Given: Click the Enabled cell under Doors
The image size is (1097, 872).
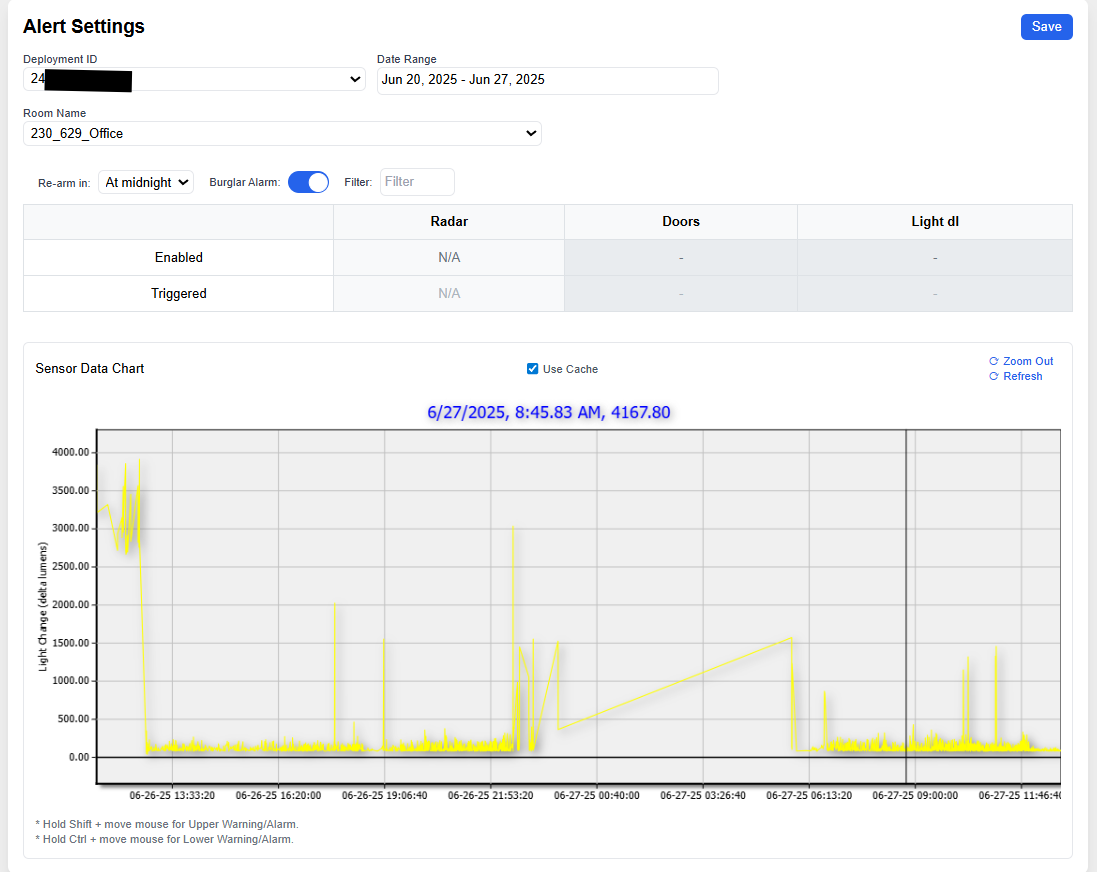Looking at the screenshot, I should 680,258.
